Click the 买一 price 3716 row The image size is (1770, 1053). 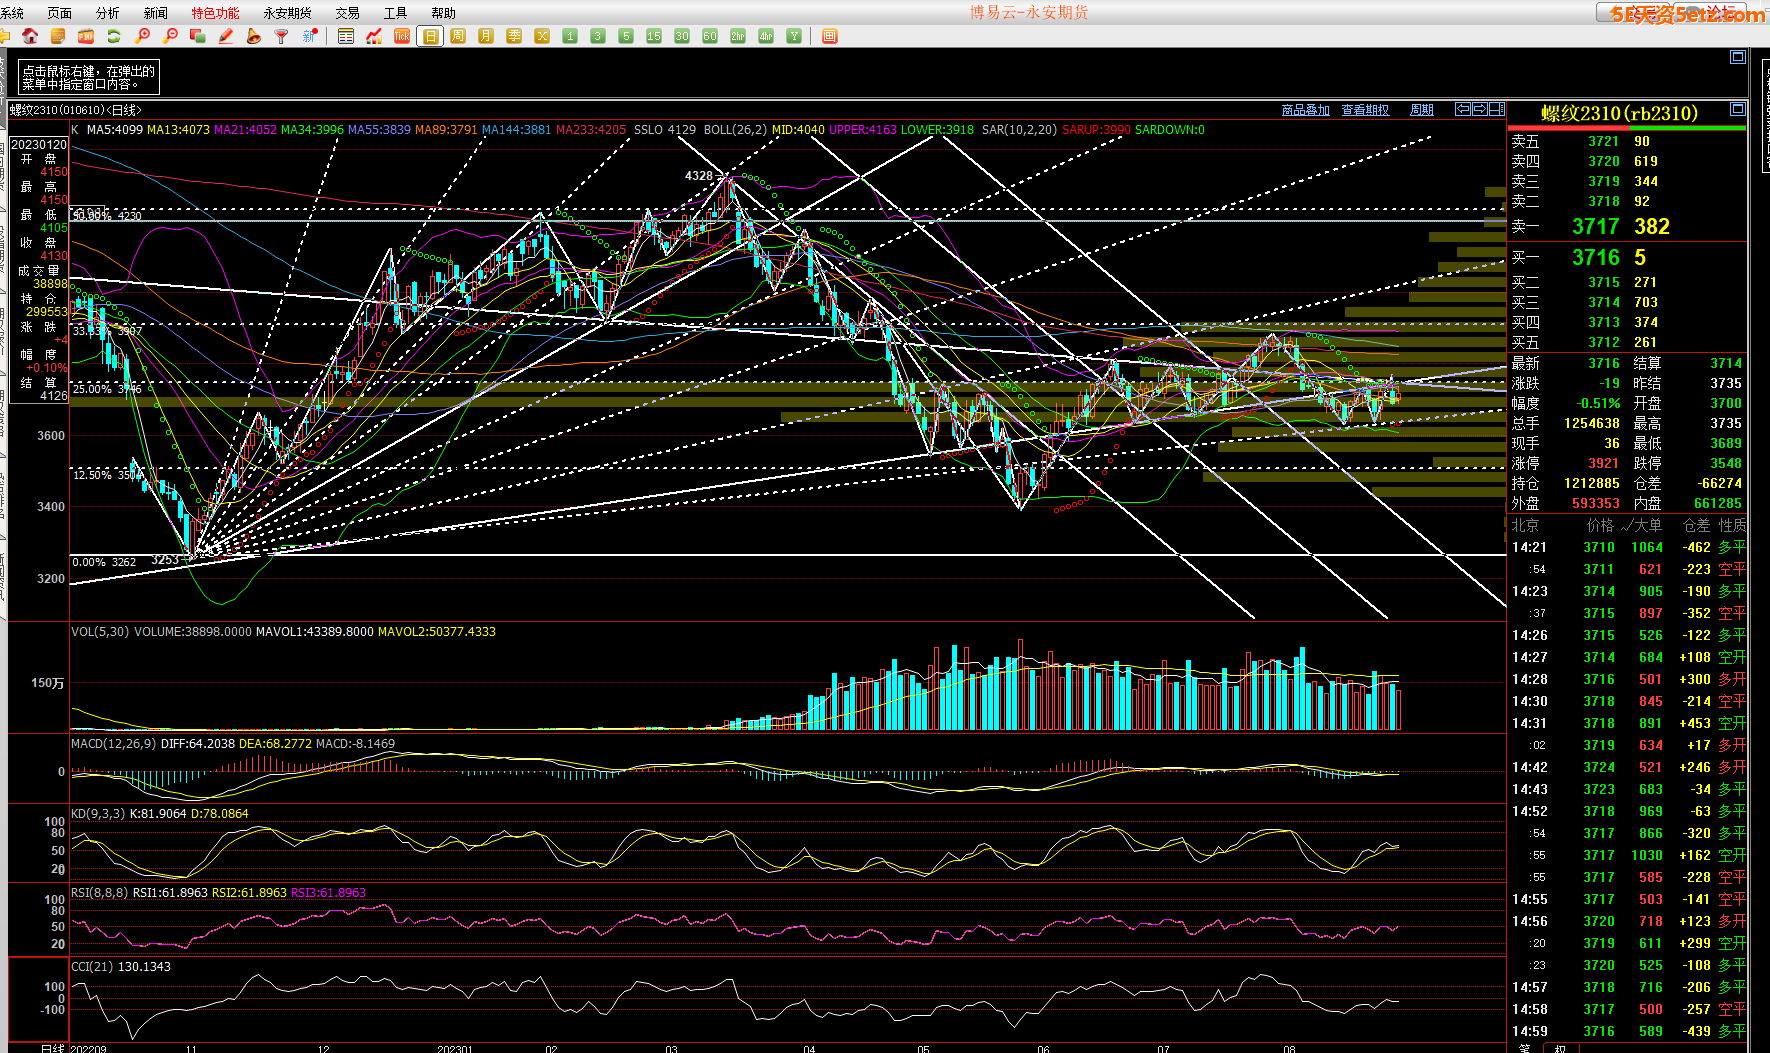(x=1627, y=258)
